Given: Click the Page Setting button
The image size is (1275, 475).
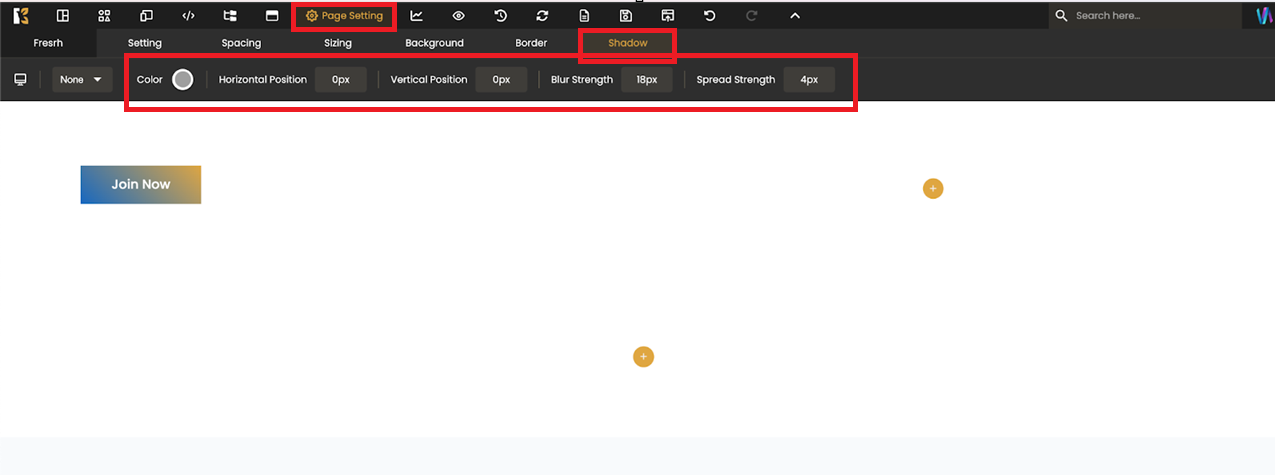Looking at the screenshot, I should click(x=344, y=16).
